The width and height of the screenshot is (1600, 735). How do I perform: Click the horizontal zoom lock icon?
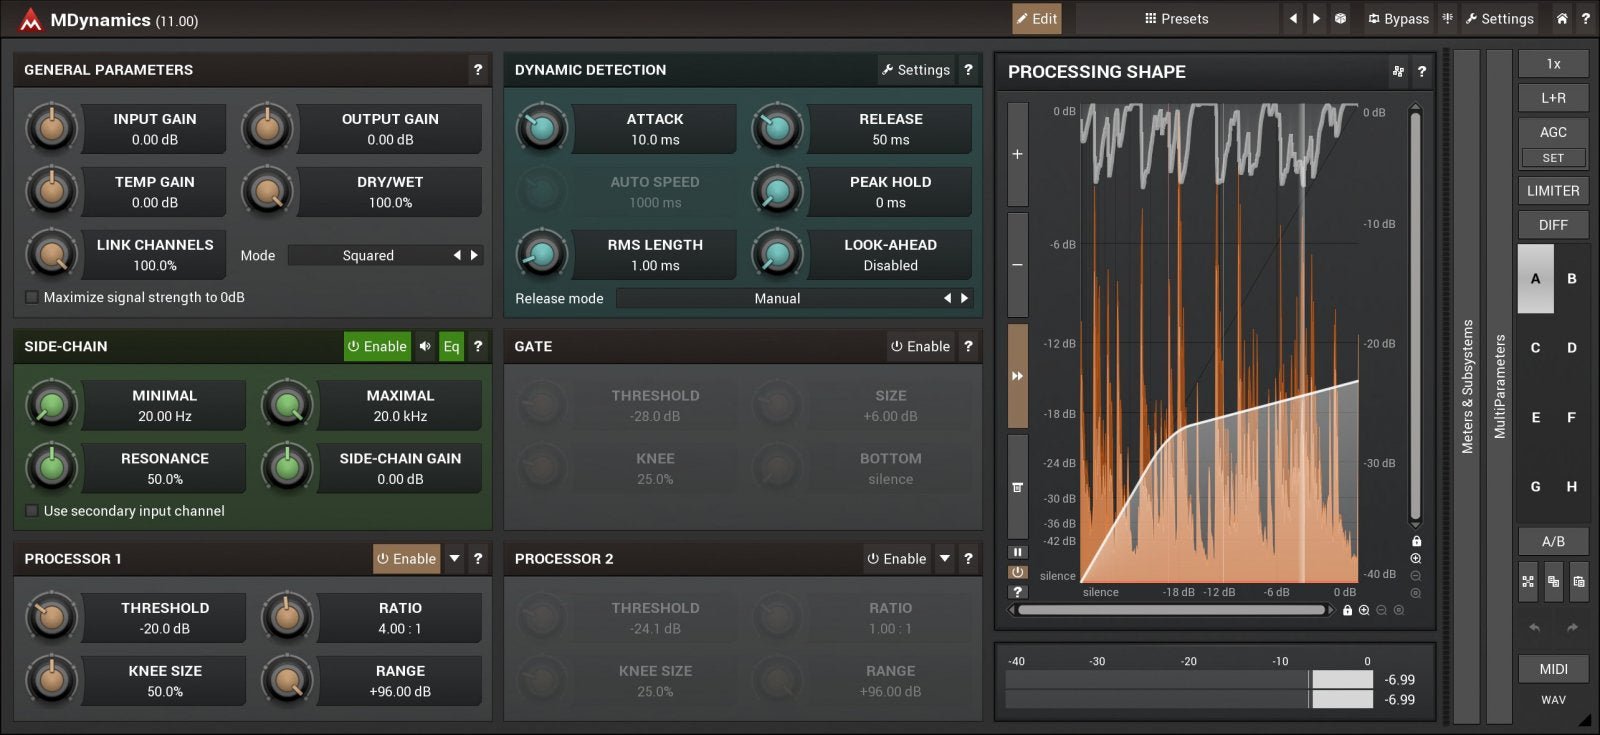coord(1347,610)
